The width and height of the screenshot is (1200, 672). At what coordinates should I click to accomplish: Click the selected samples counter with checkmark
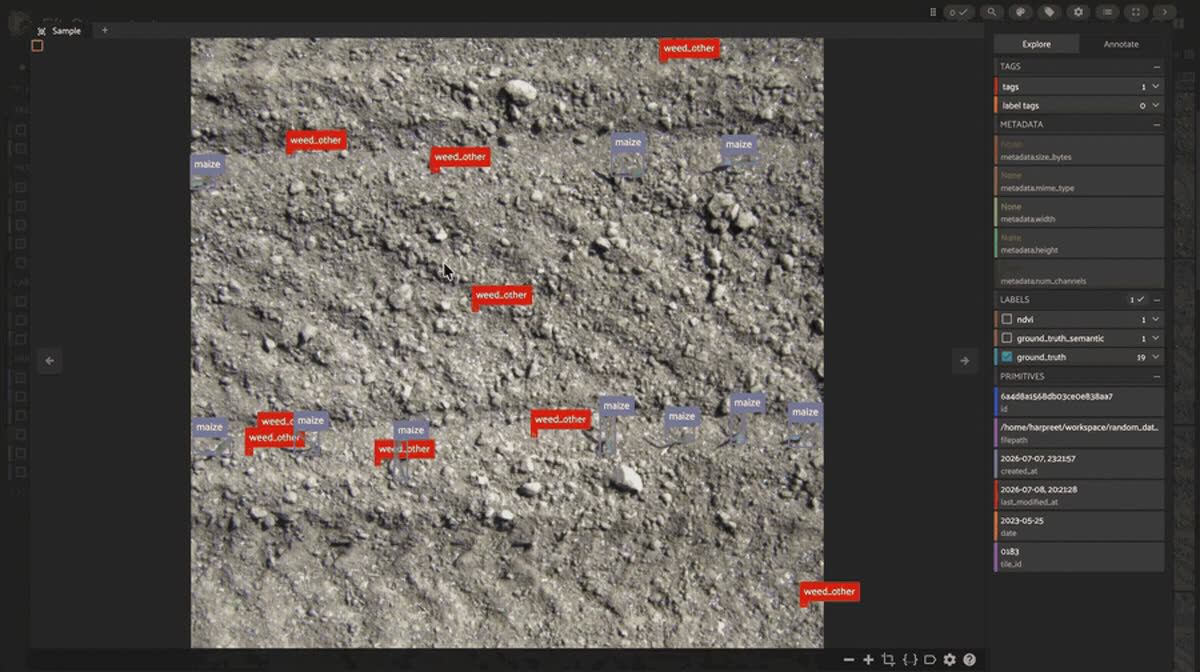click(959, 12)
